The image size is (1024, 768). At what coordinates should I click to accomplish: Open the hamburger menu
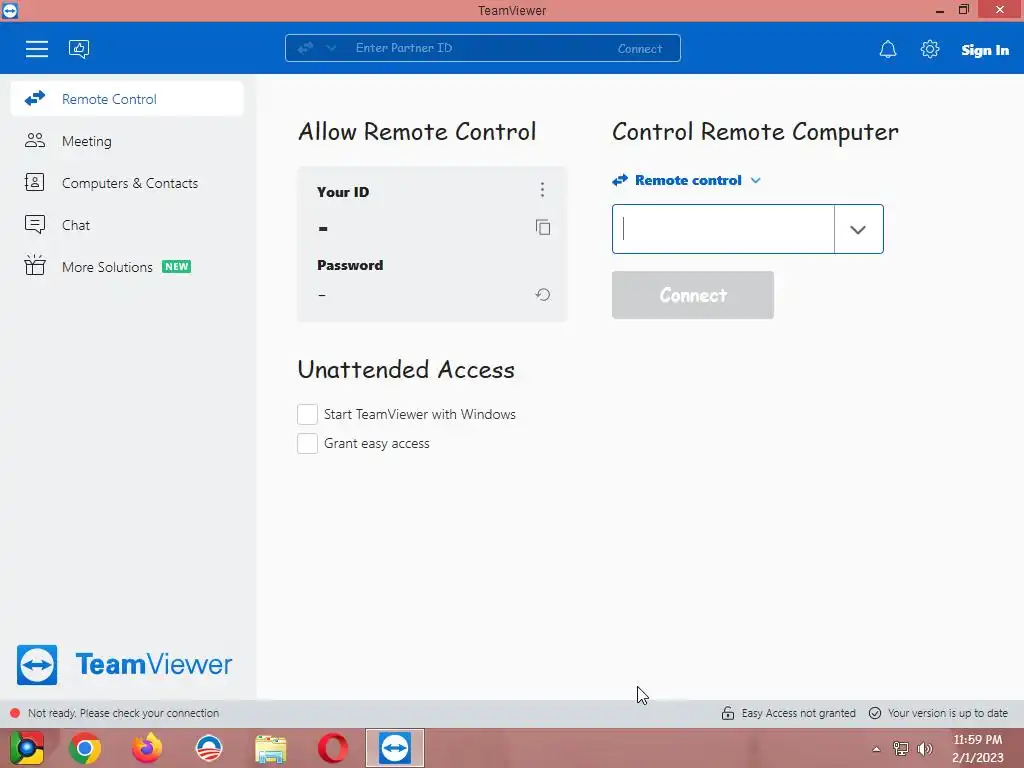point(37,49)
